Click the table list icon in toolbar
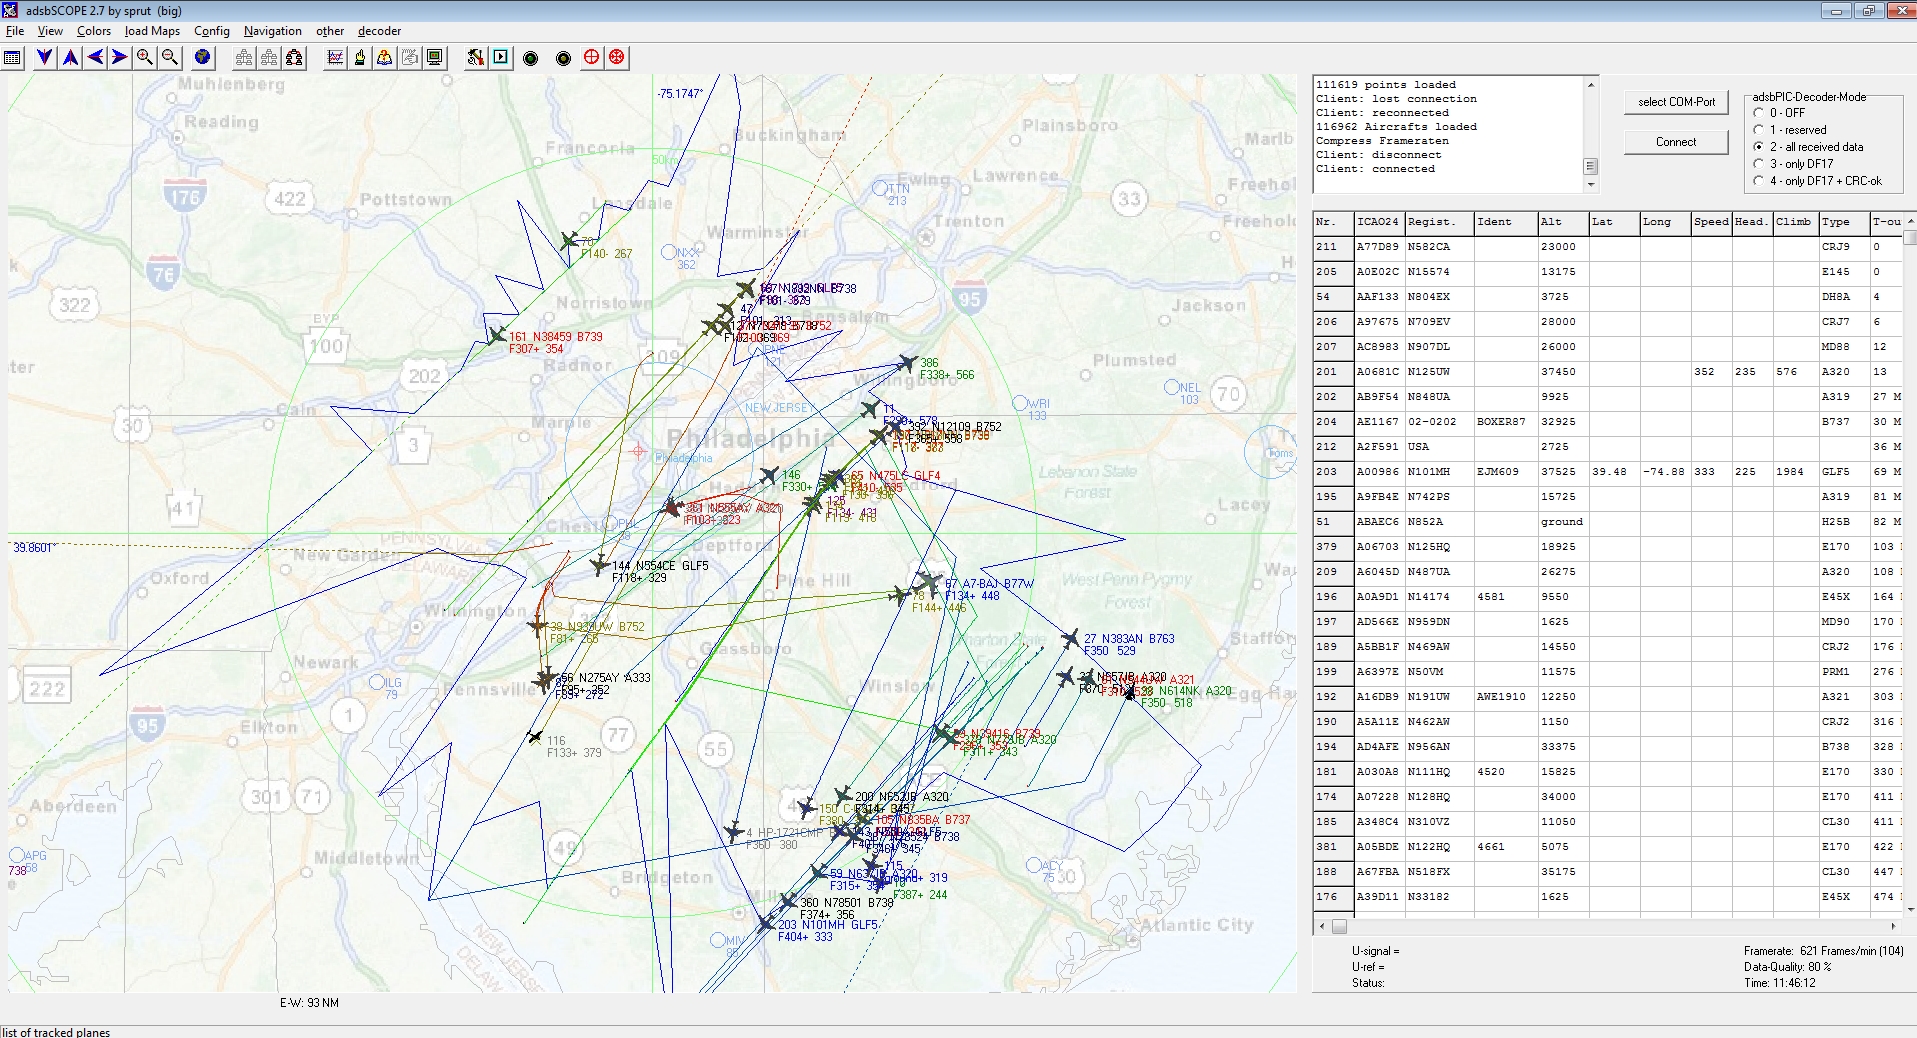Screen dimensions: 1917x1038 [13, 58]
